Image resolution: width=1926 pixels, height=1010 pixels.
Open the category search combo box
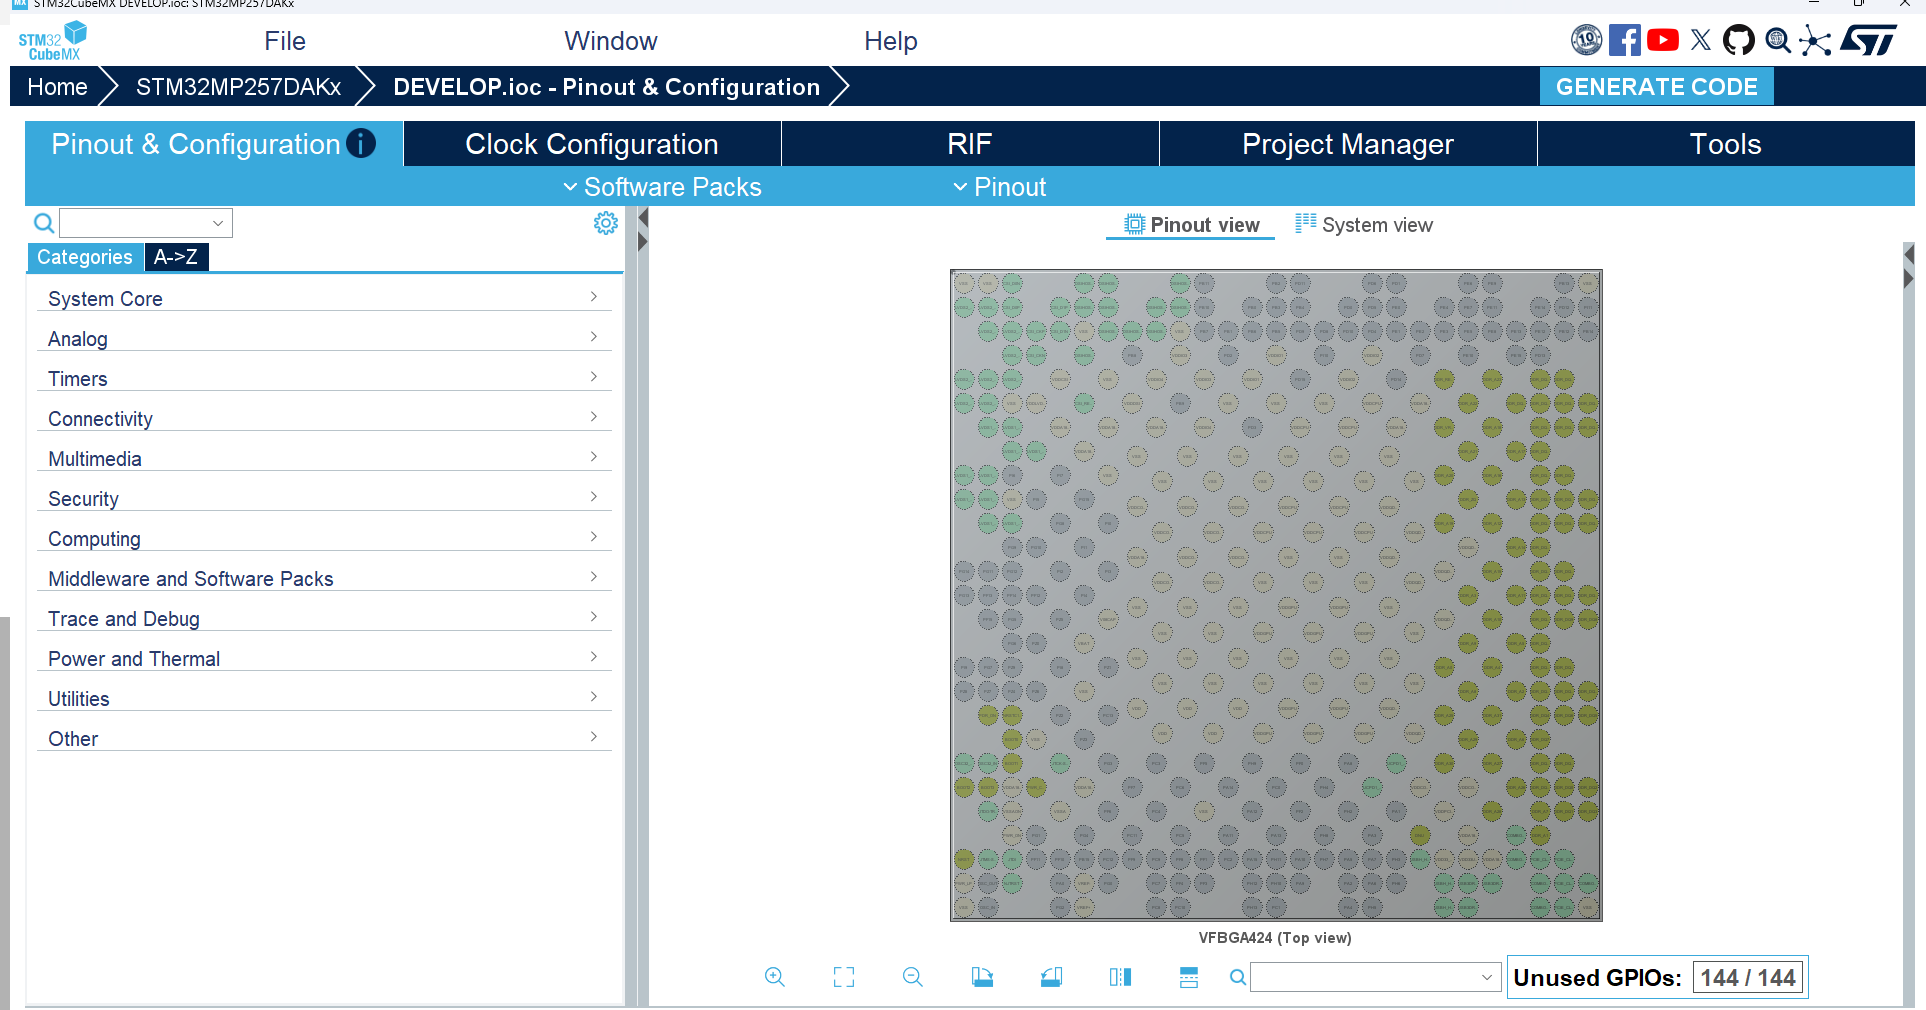[x=146, y=223]
